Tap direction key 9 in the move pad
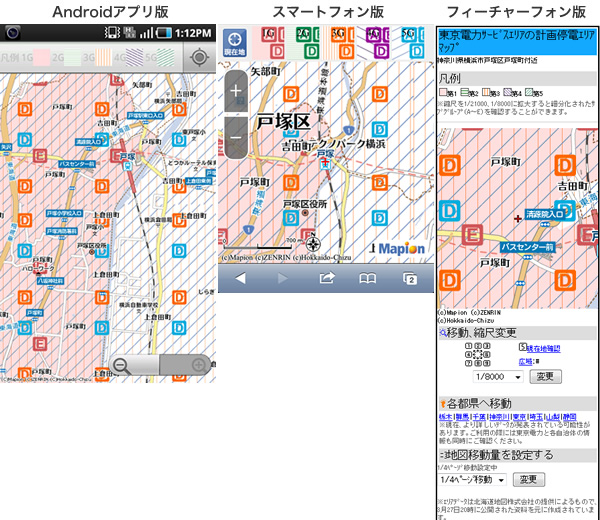 coord(487,364)
